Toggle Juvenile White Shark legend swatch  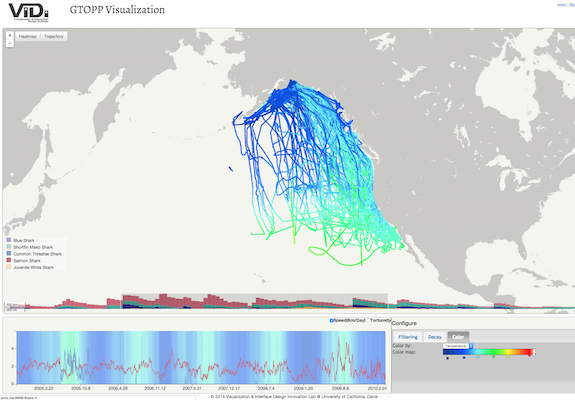[9, 267]
